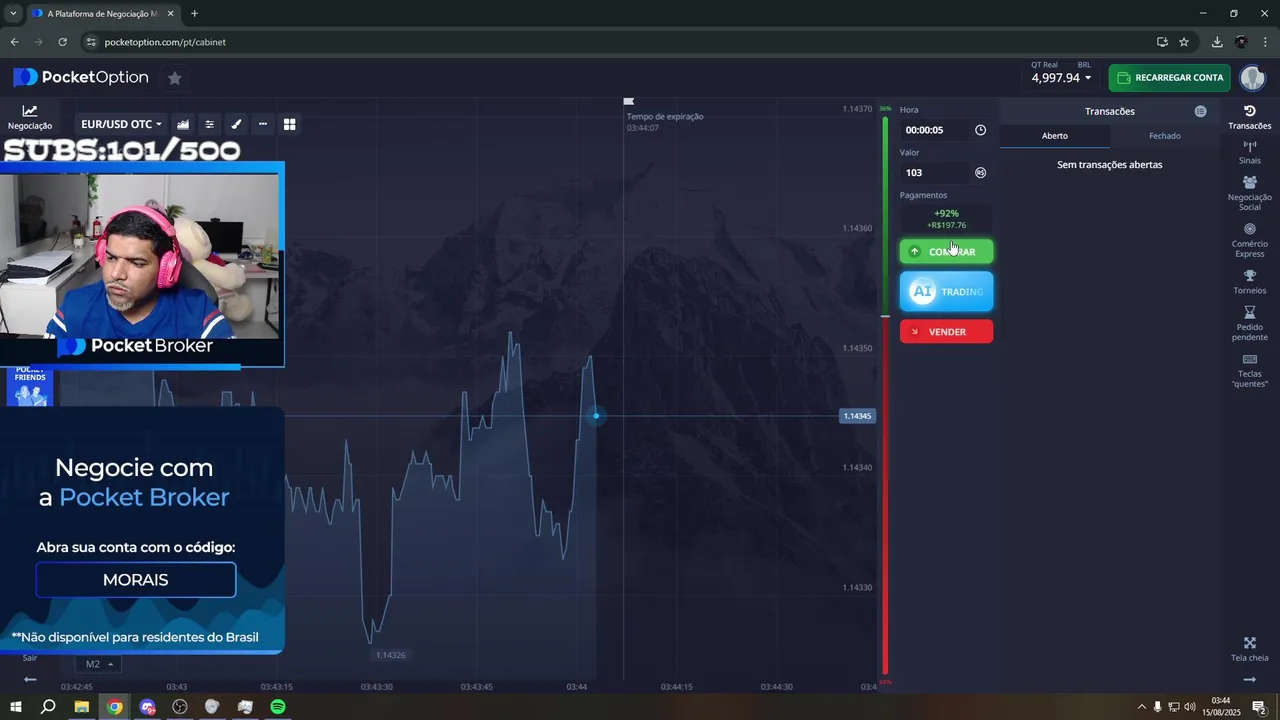Open Windows notification center

pyautogui.click(x=1259, y=708)
